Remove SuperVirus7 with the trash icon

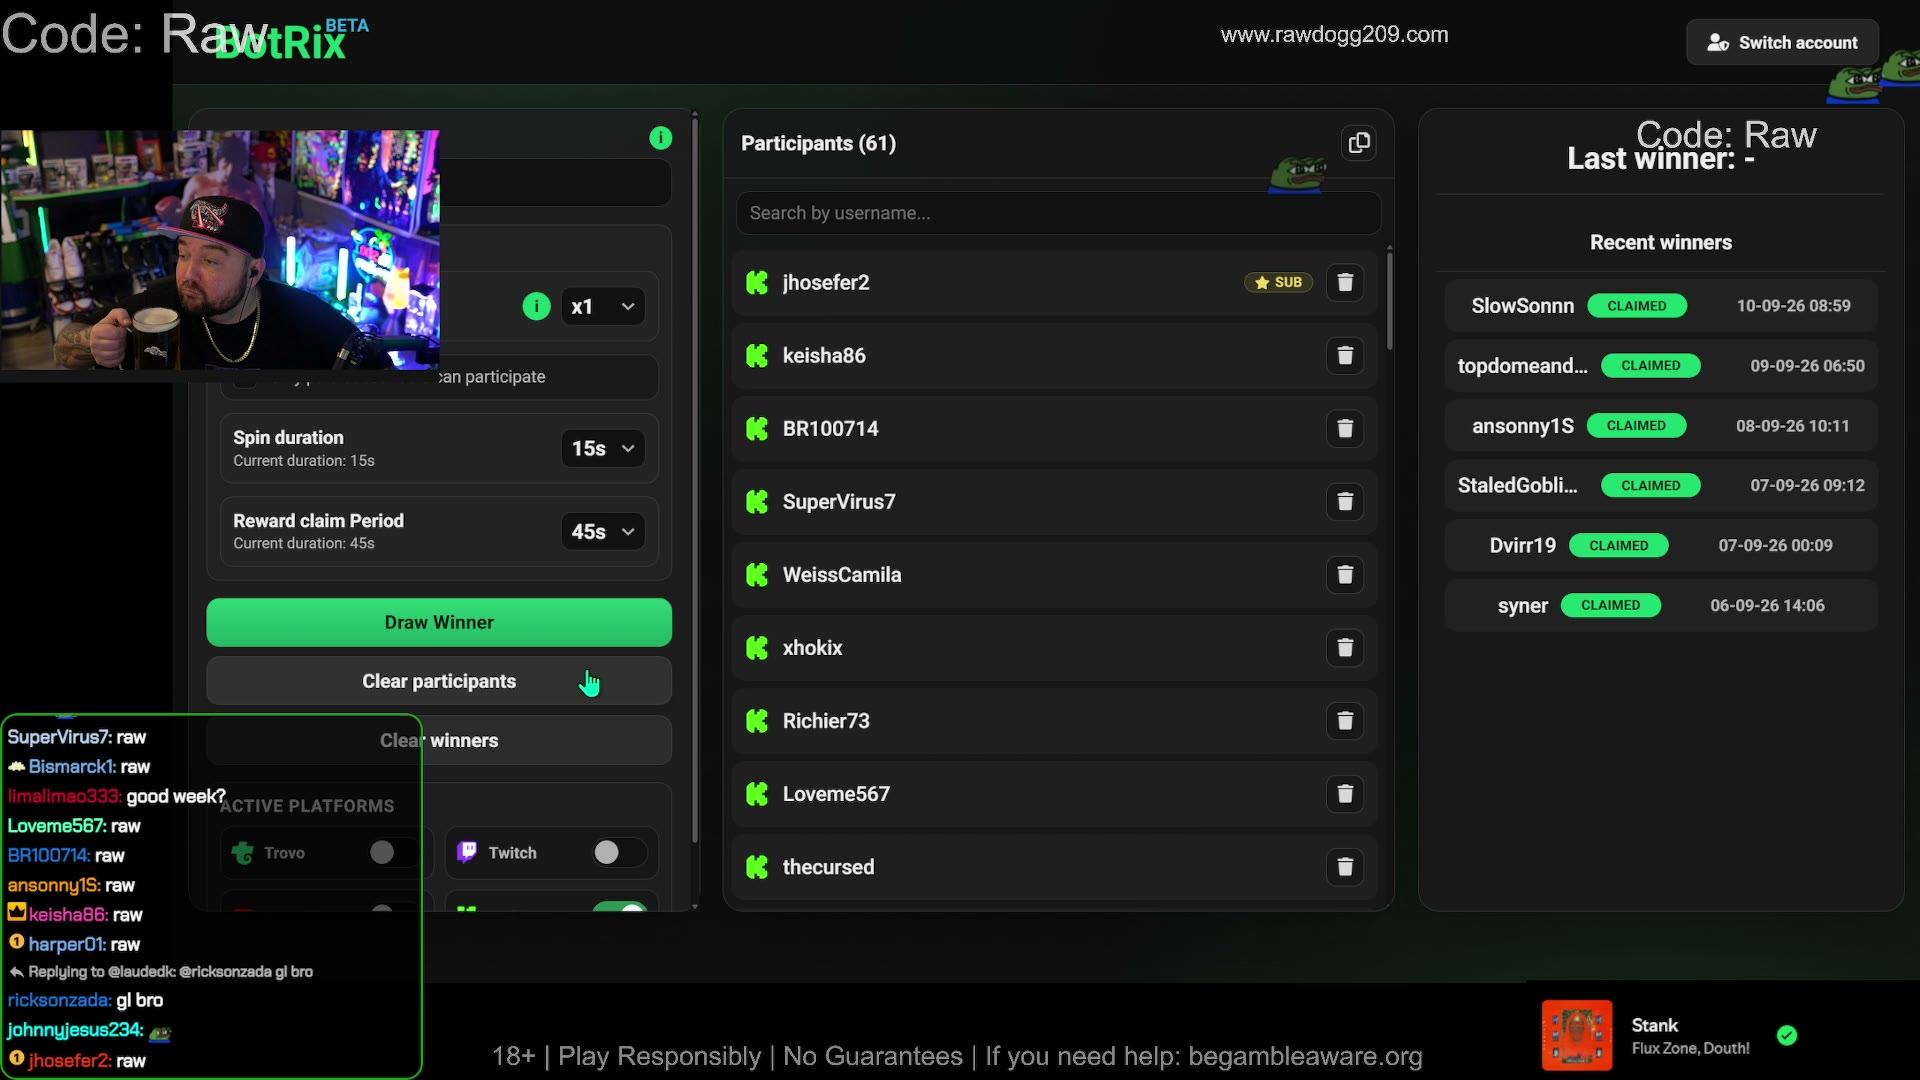coord(1345,502)
